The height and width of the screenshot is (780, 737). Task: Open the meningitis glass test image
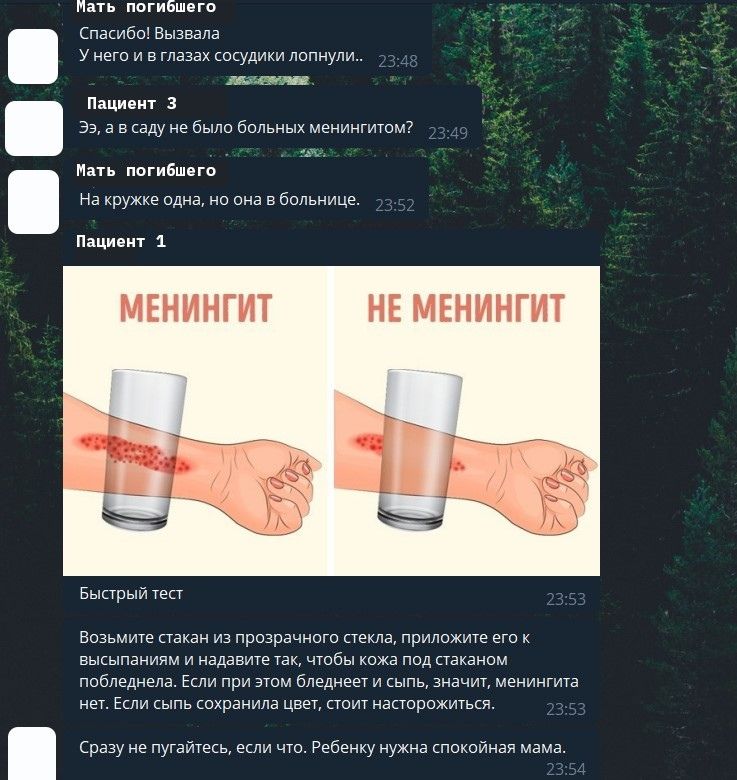click(x=331, y=421)
